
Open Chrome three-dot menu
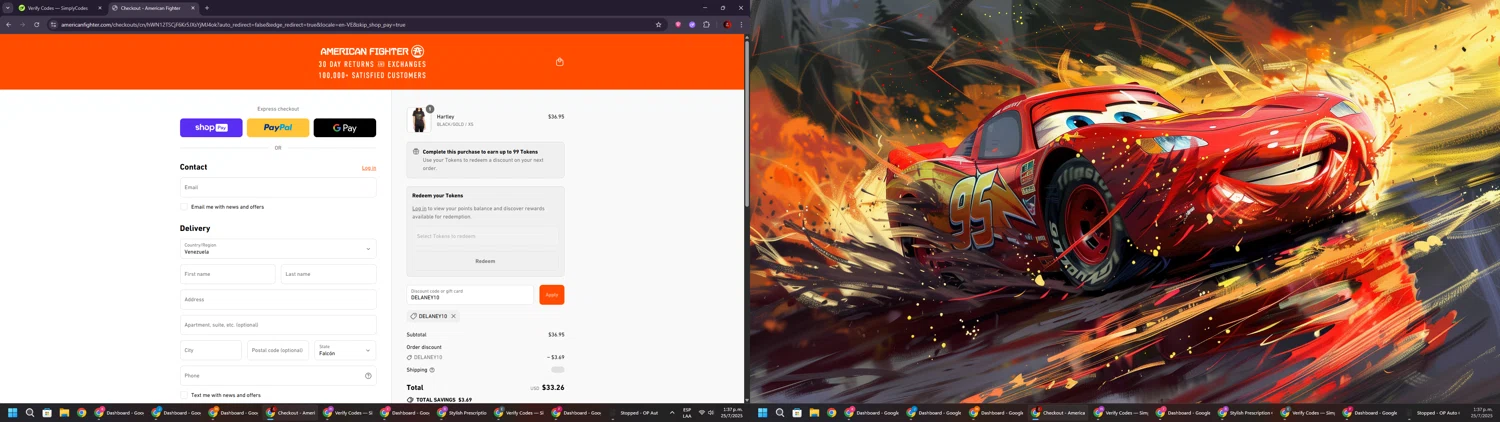[x=741, y=24]
